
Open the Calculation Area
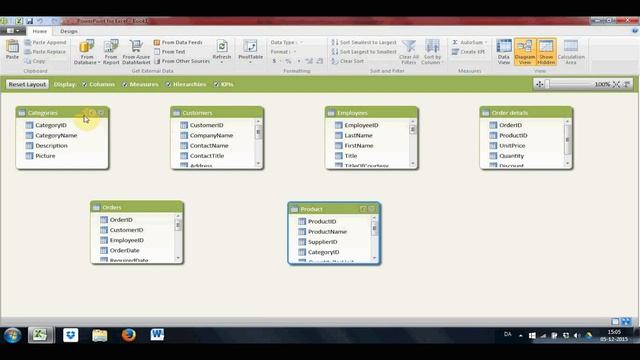tap(571, 52)
